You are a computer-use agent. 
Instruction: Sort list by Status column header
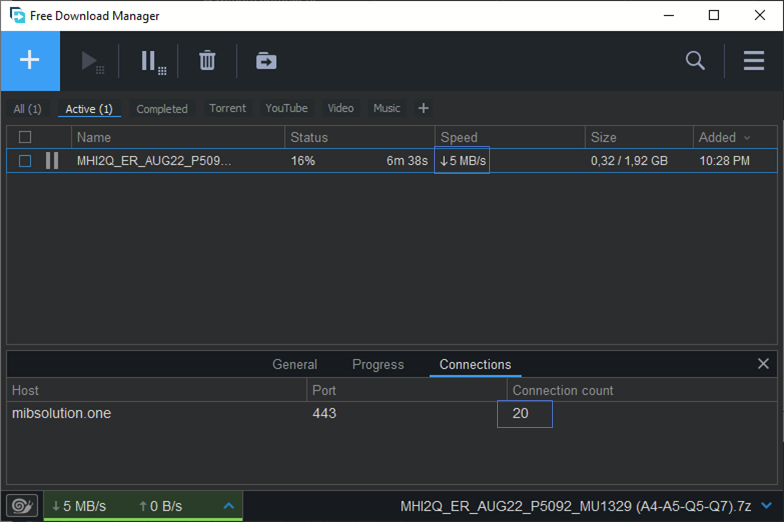pyautogui.click(x=360, y=137)
